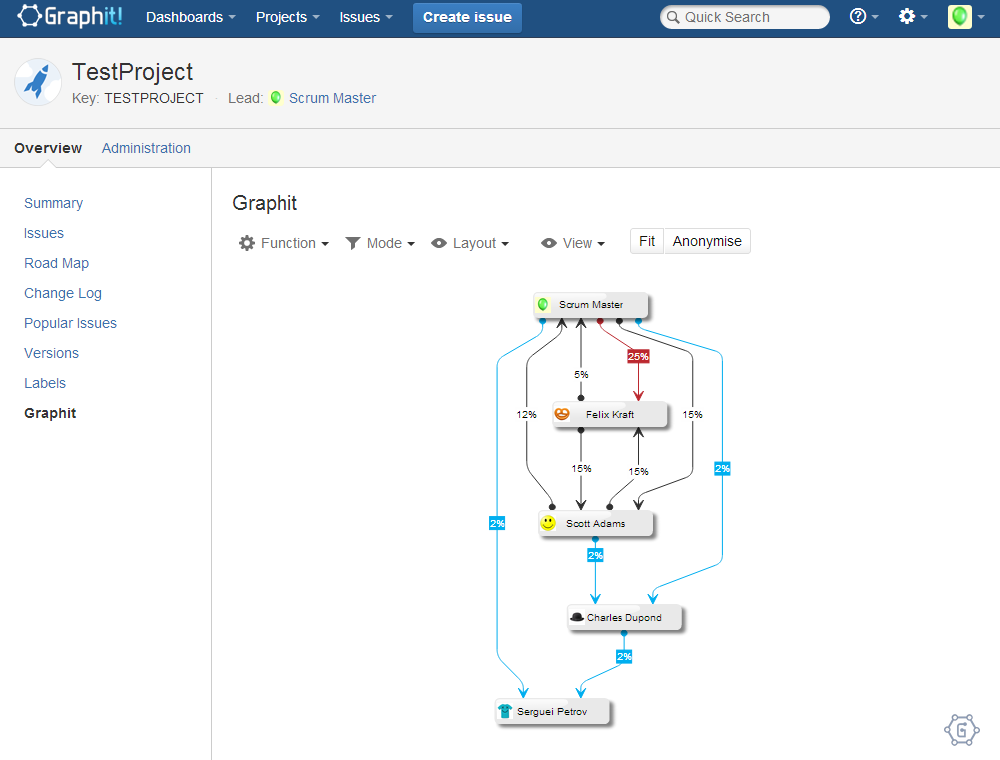Image resolution: width=1000 pixels, height=760 pixels.
Task: Click the TestProject rocket avatar
Action: tap(38, 83)
